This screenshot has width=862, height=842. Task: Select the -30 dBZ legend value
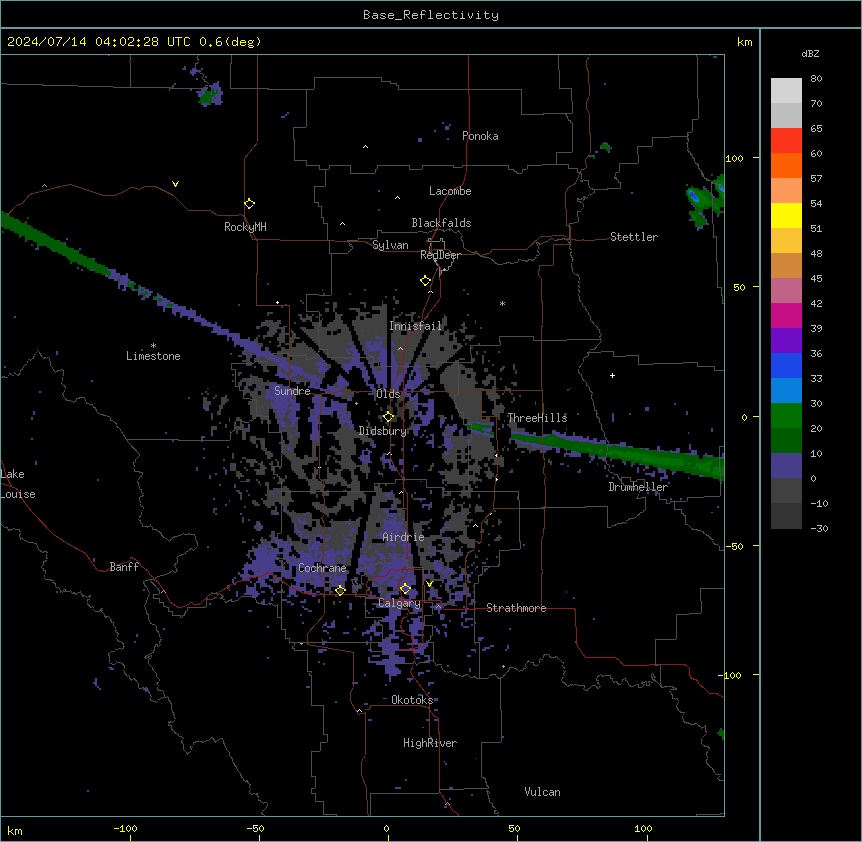819,528
